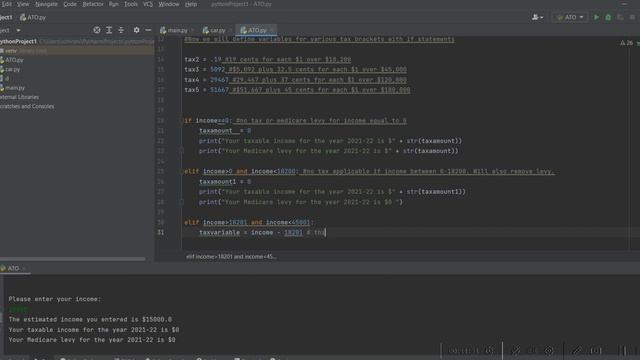Click the green Run button
The width and height of the screenshot is (640, 360).
[x=596, y=18]
